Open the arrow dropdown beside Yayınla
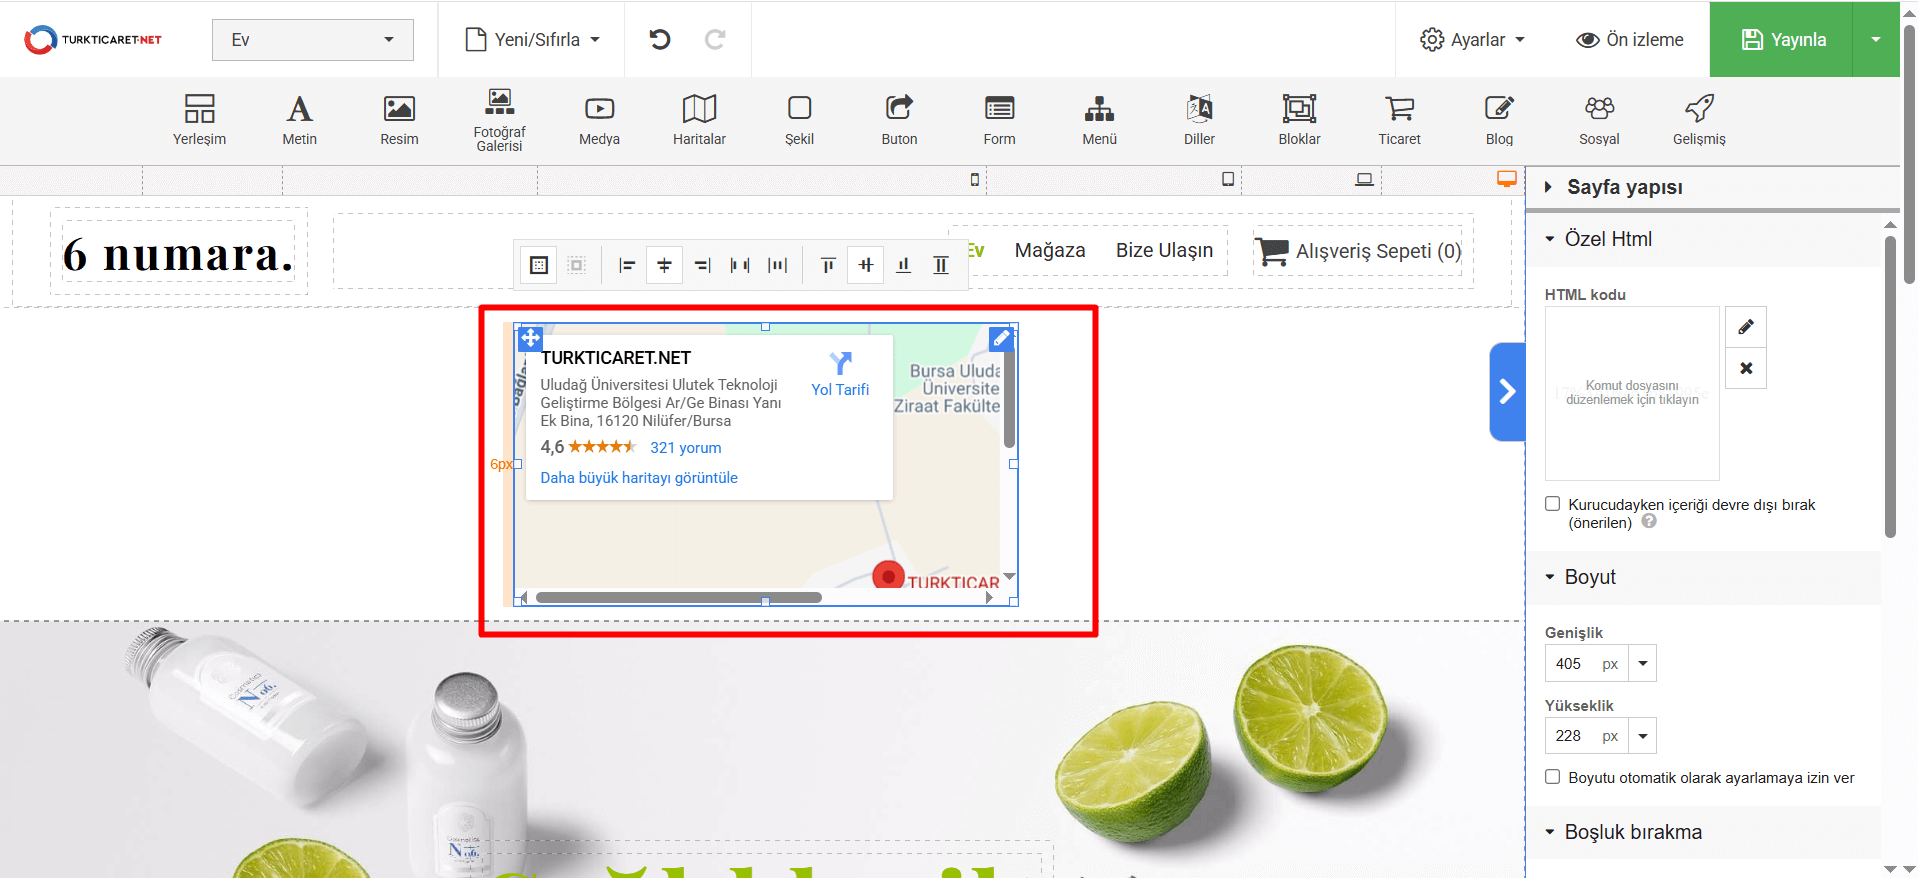The image size is (1918, 878). tap(1875, 39)
